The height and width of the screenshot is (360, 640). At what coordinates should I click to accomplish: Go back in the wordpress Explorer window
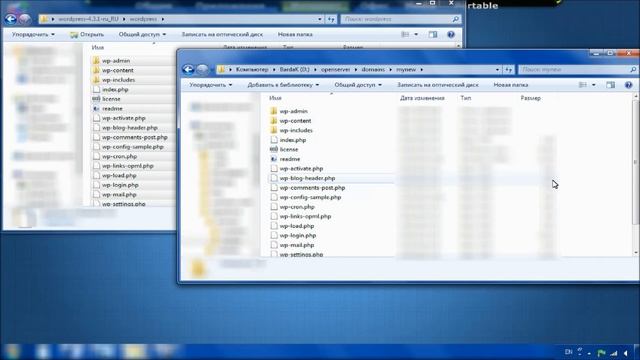(11, 19)
